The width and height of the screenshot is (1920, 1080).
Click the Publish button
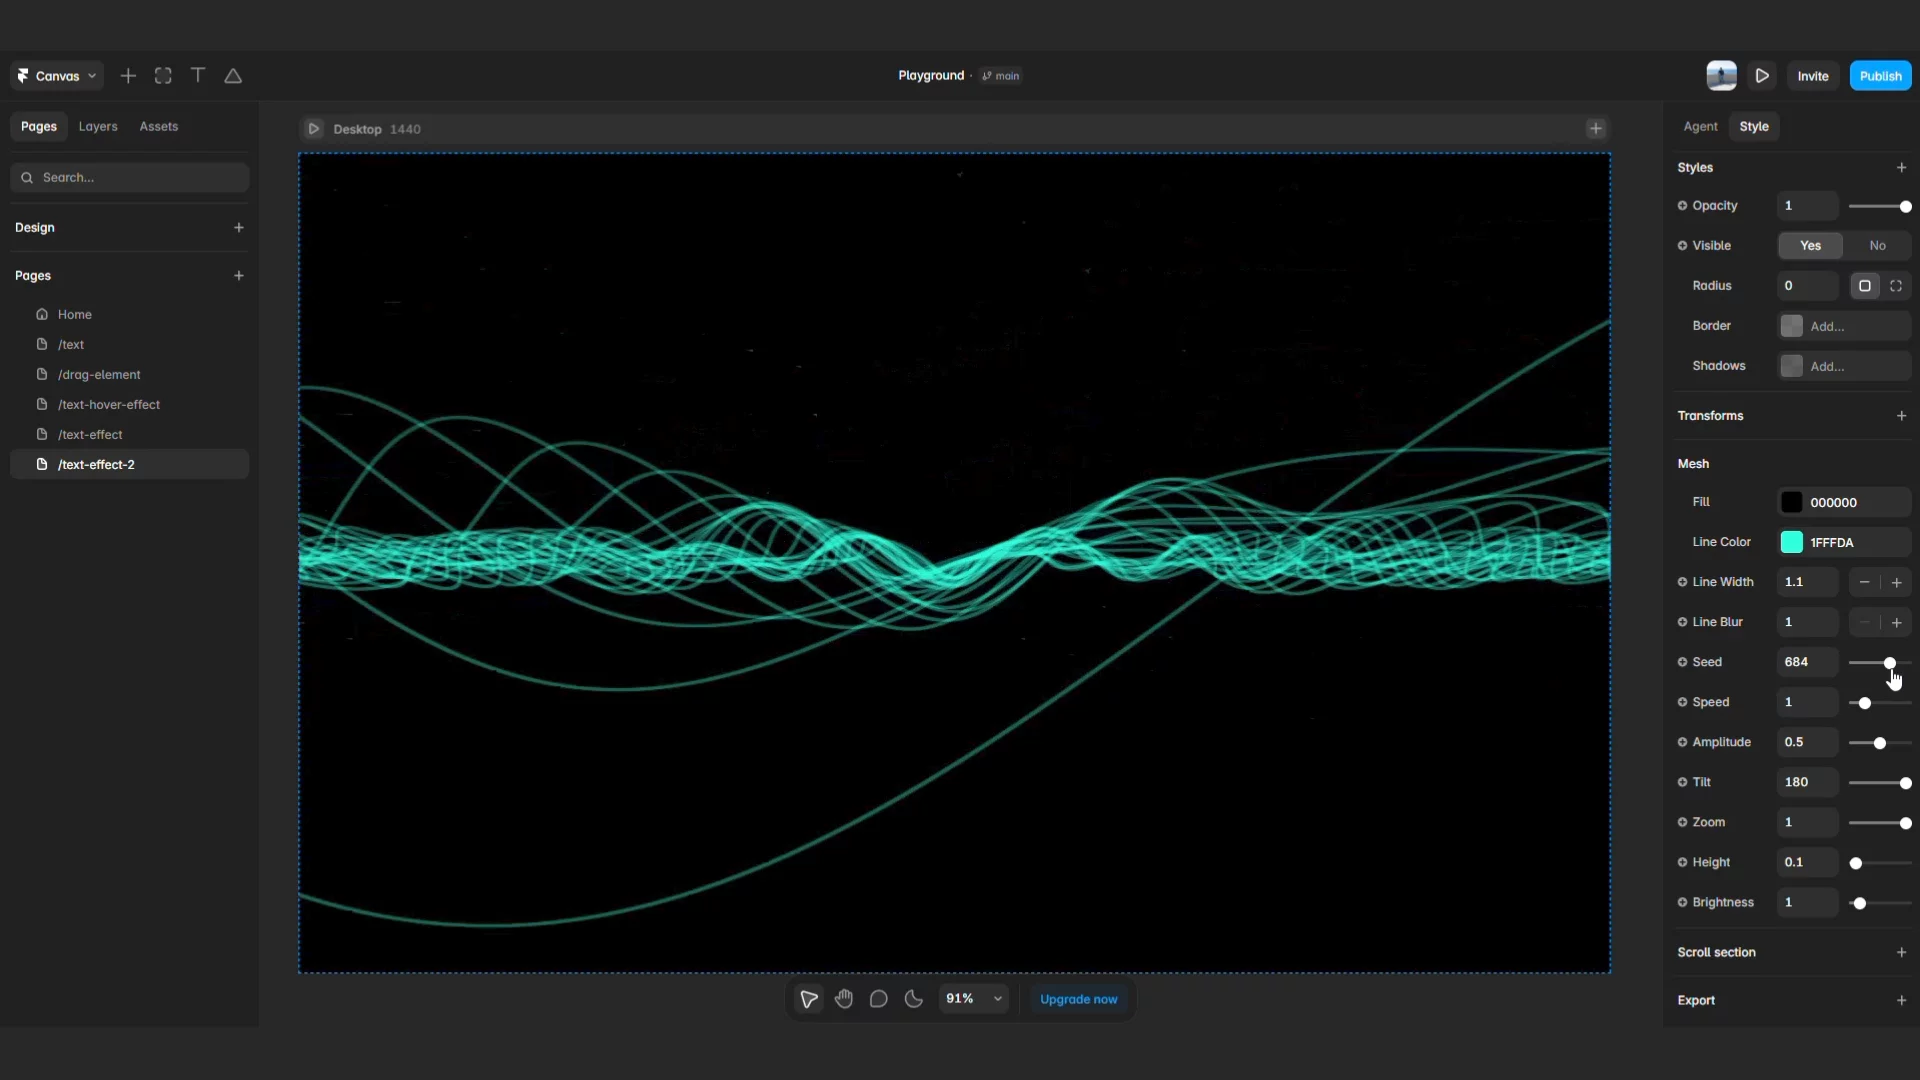pyautogui.click(x=1880, y=76)
